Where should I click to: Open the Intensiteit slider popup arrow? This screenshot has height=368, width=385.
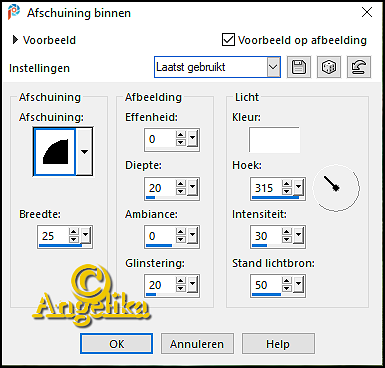299,236
